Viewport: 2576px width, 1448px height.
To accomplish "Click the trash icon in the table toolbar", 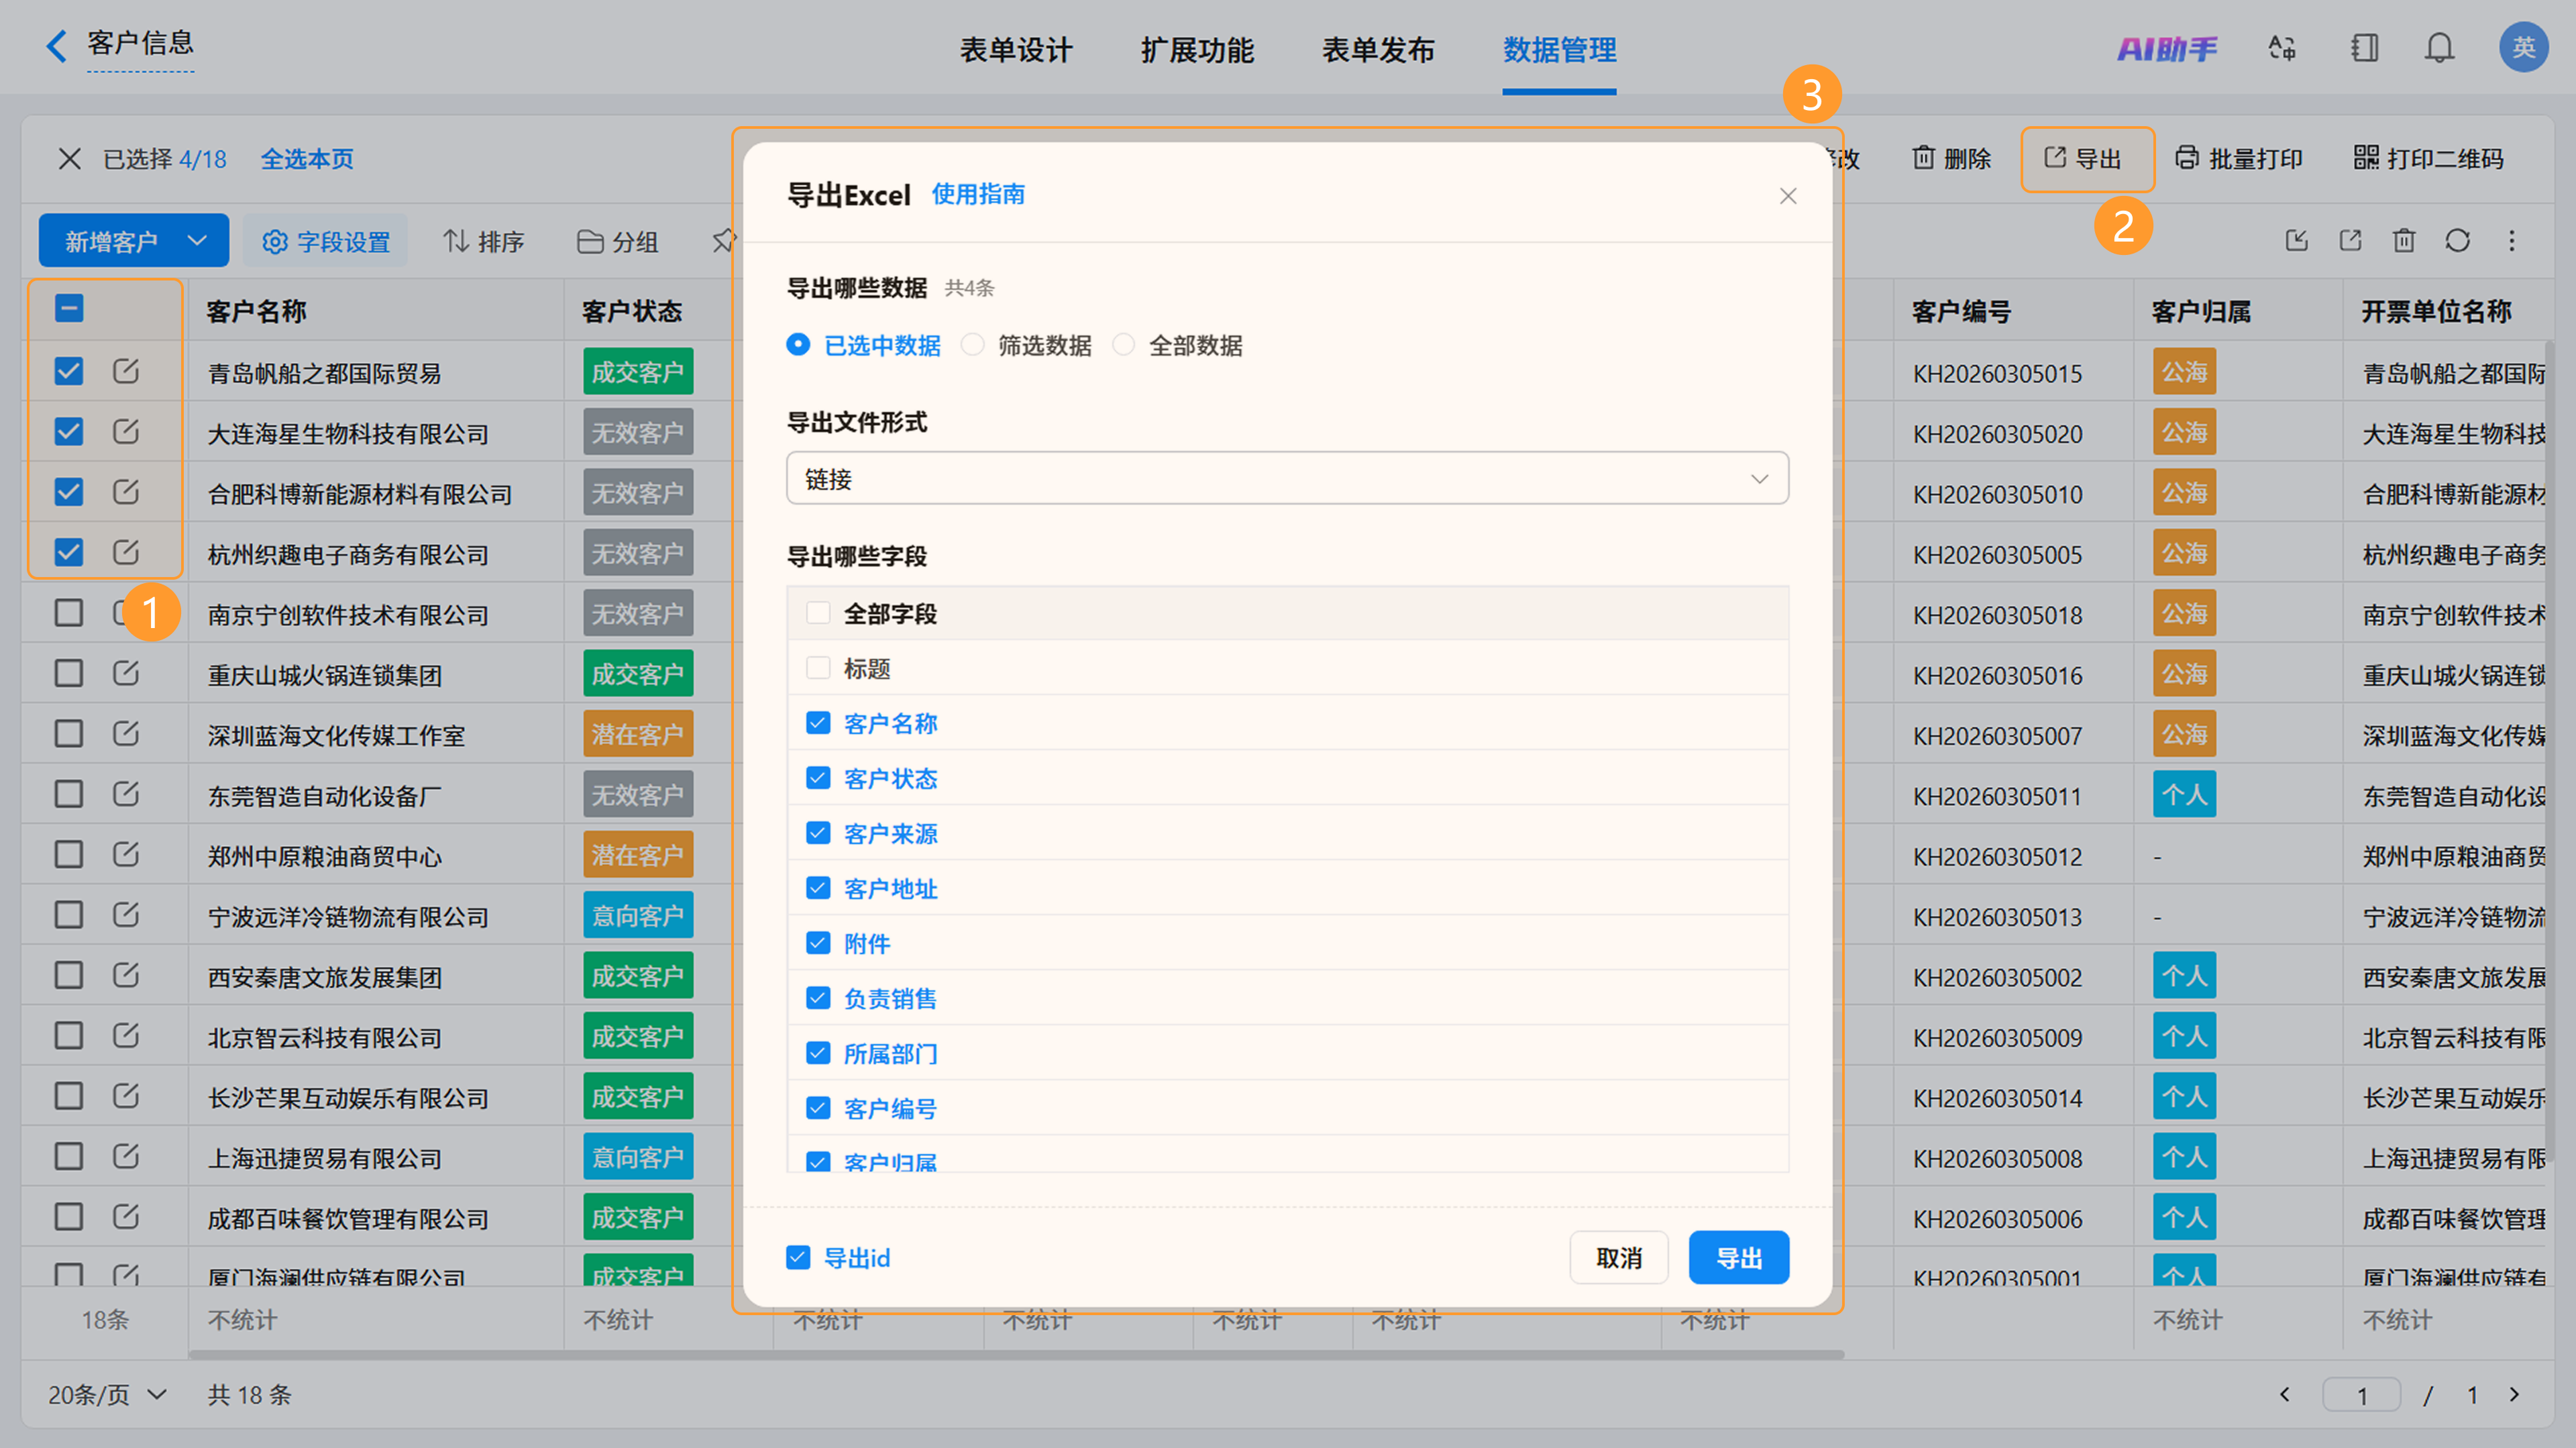I will point(2404,240).
